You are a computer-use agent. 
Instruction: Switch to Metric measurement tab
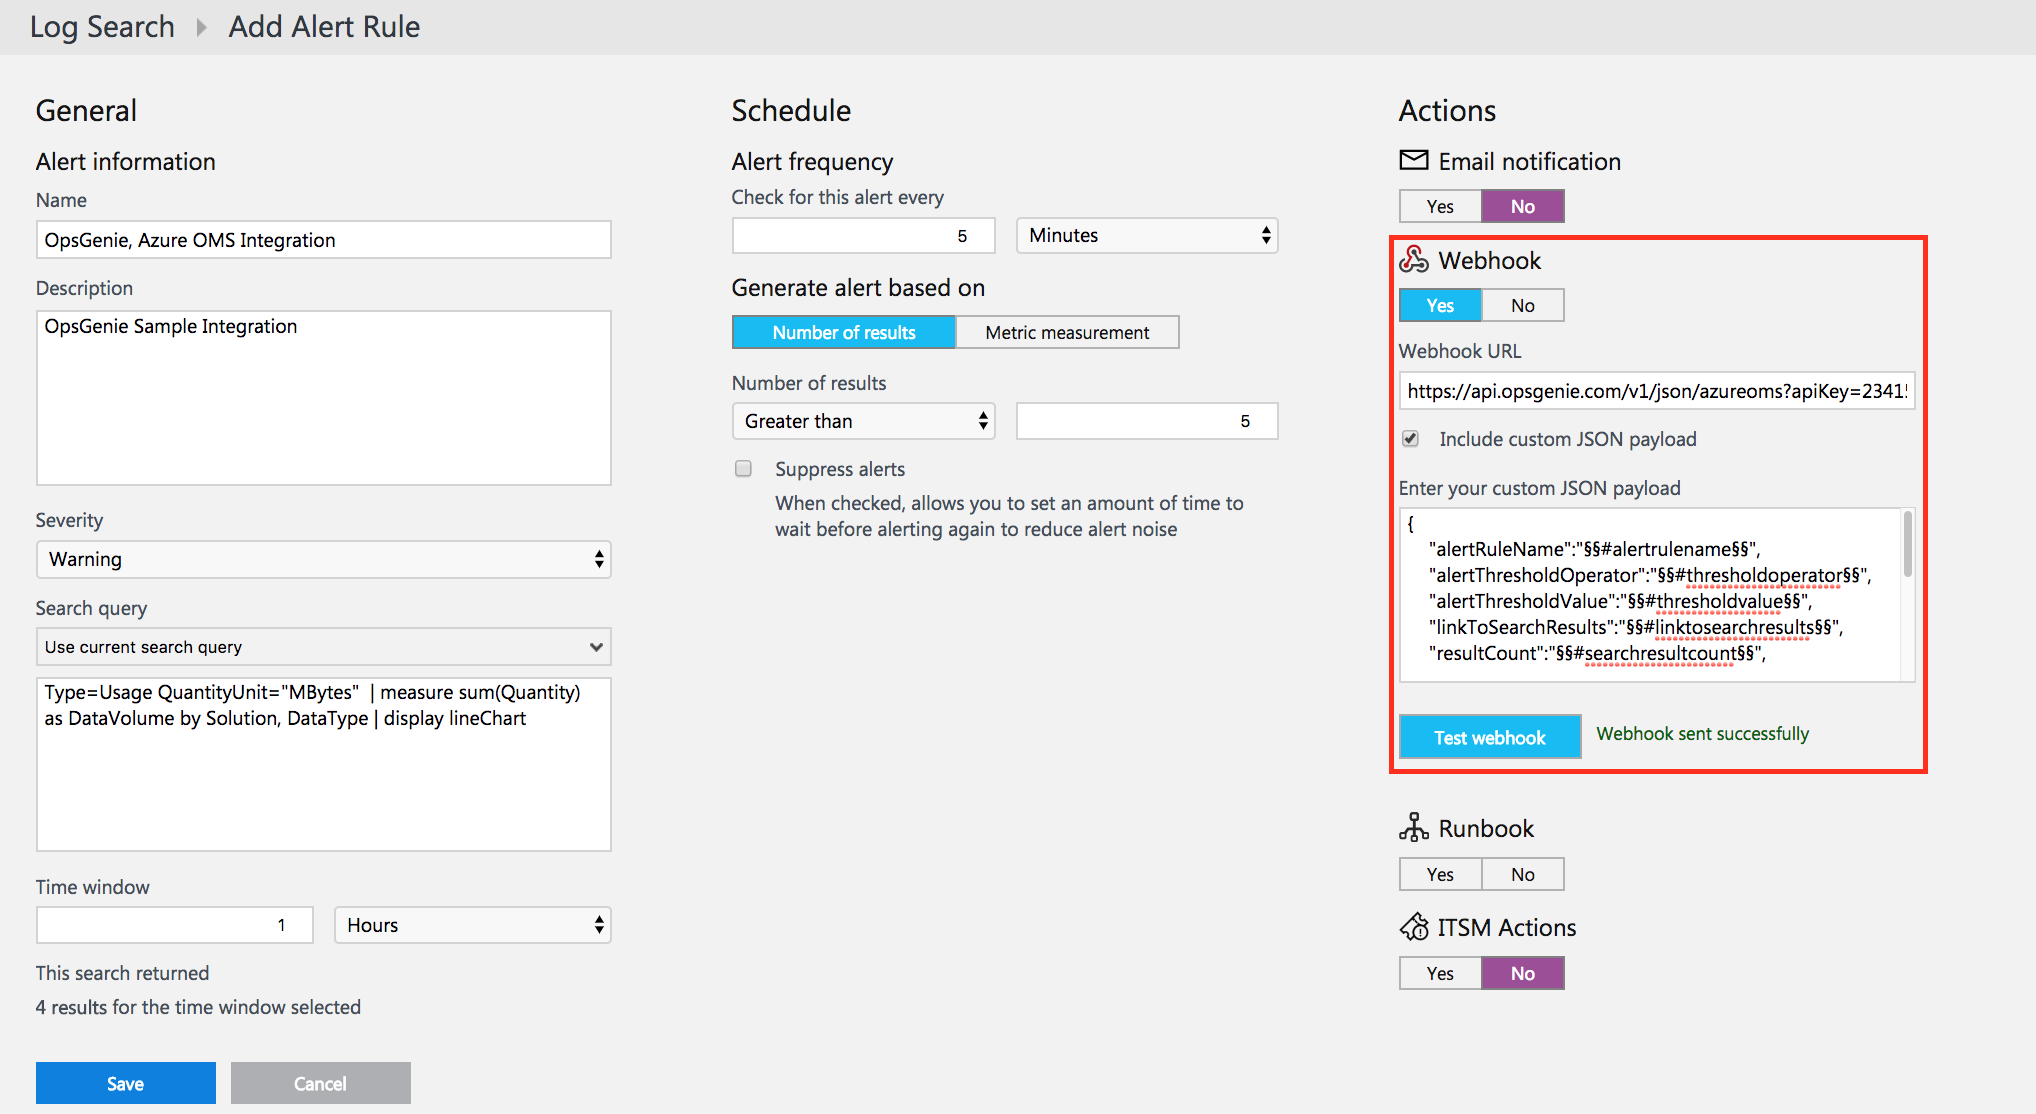[x=1067, y=332]
